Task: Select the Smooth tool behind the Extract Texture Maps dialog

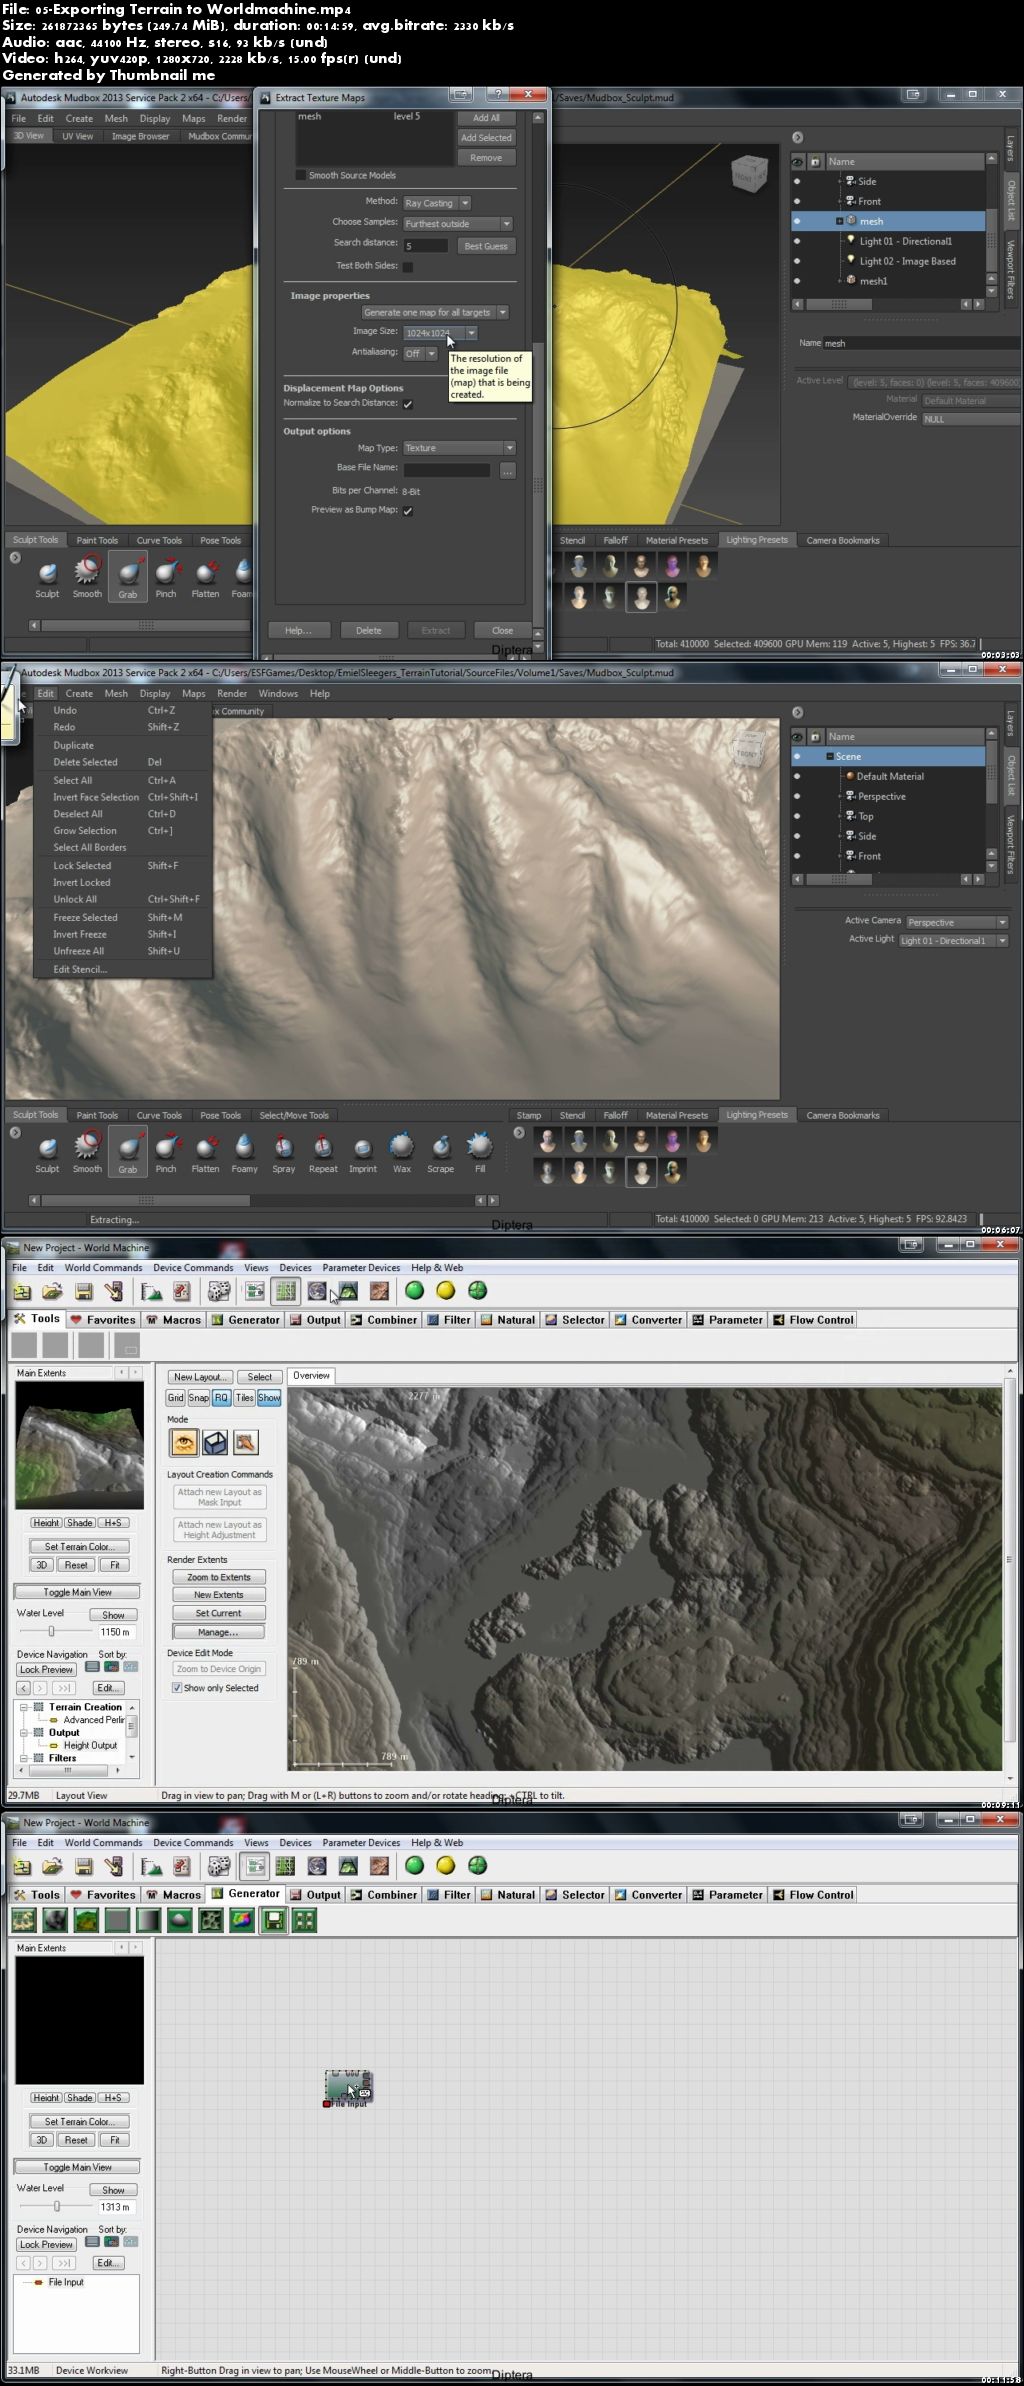Action: coord(87,577)
